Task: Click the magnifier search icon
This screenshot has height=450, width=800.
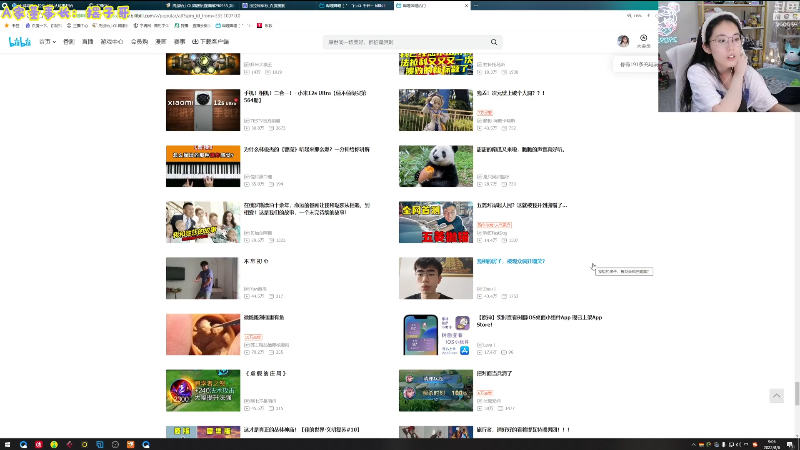Action: [x=494, y=42]
